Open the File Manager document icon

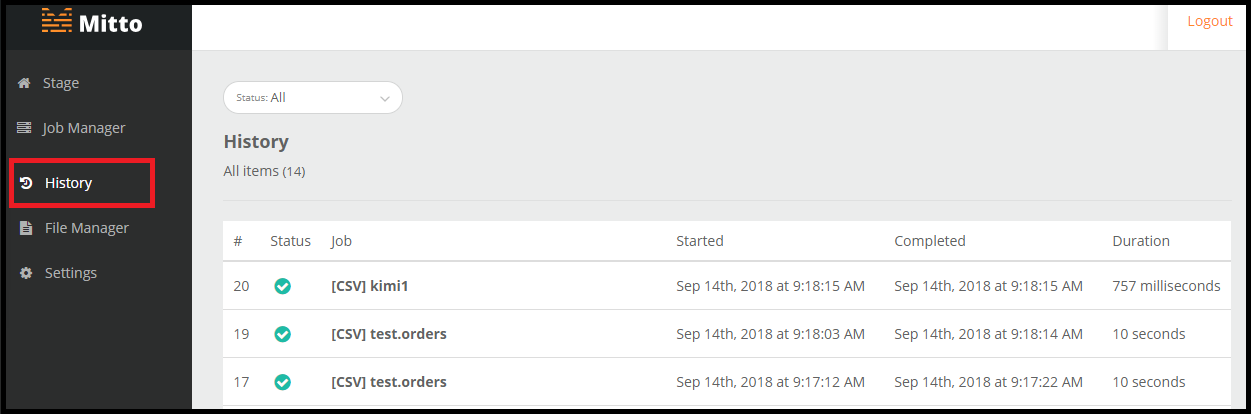26,228
